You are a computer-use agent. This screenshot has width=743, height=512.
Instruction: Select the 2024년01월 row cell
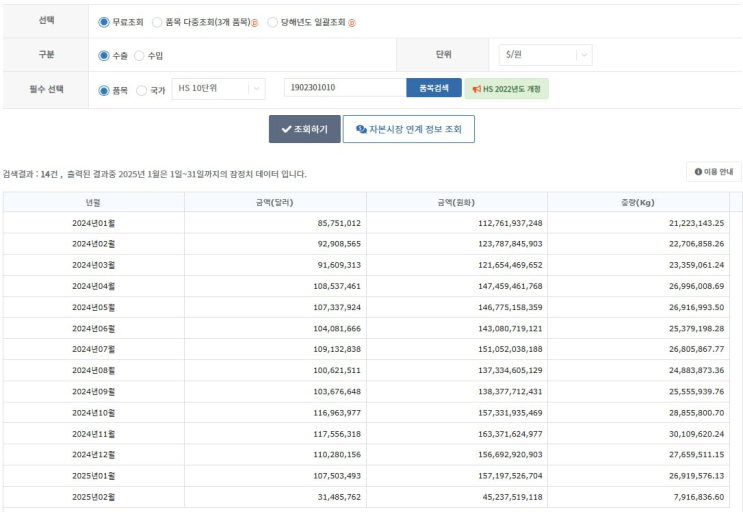[94, 223]
